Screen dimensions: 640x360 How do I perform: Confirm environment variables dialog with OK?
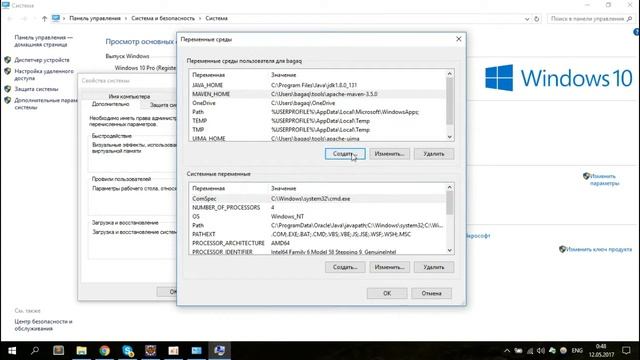(x=387, y=293)
